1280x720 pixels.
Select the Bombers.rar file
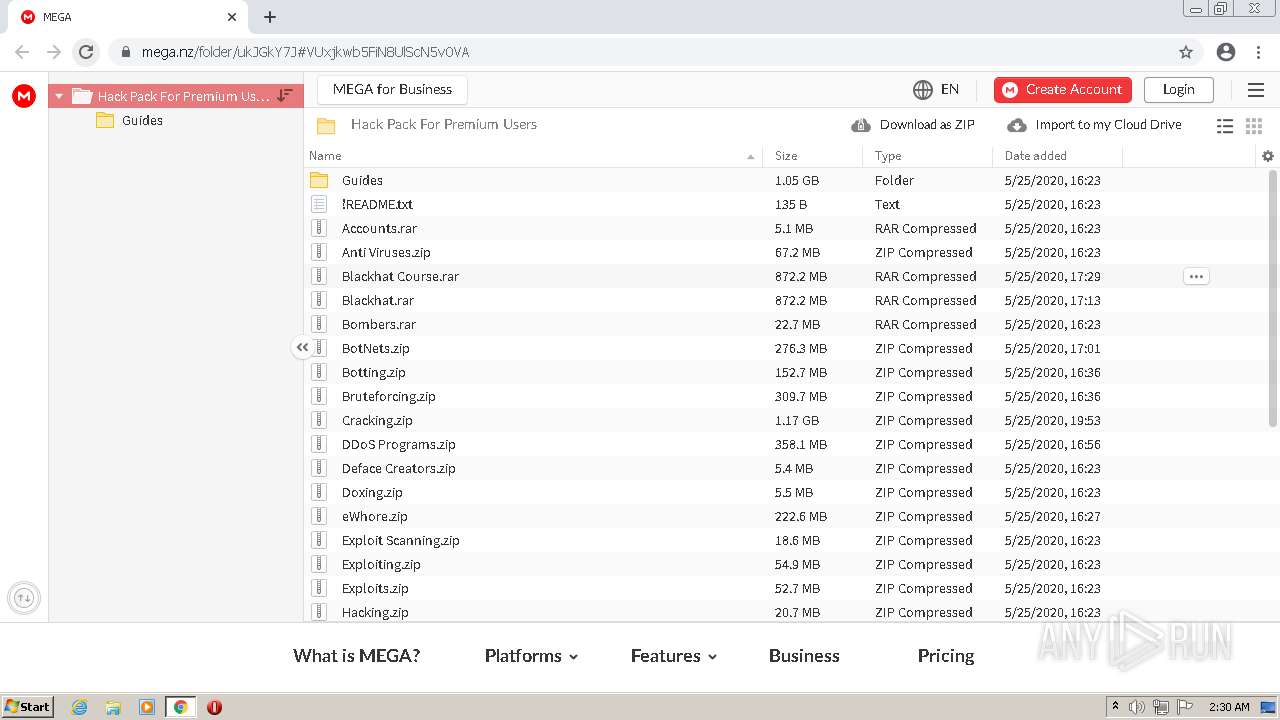pyautogui.click(x=379, y=324)
